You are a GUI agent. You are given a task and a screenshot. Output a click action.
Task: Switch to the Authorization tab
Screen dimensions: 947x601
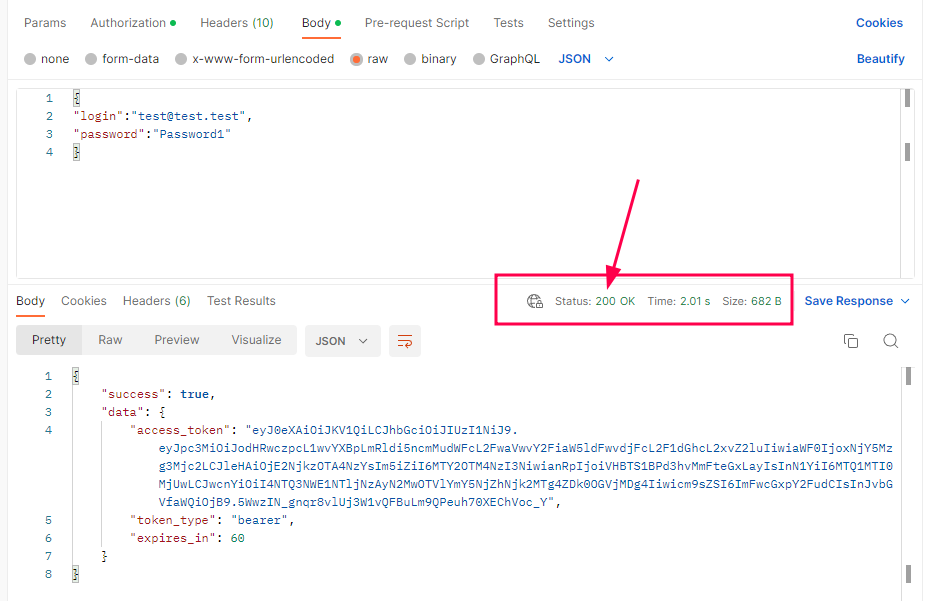click(133, 23)
